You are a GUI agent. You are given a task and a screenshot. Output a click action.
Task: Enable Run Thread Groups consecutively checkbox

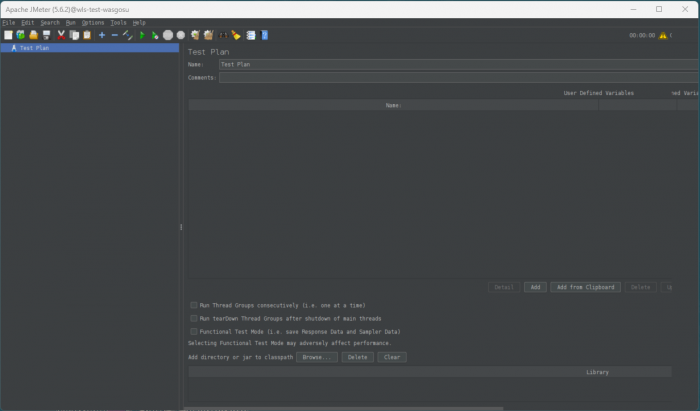194,305
